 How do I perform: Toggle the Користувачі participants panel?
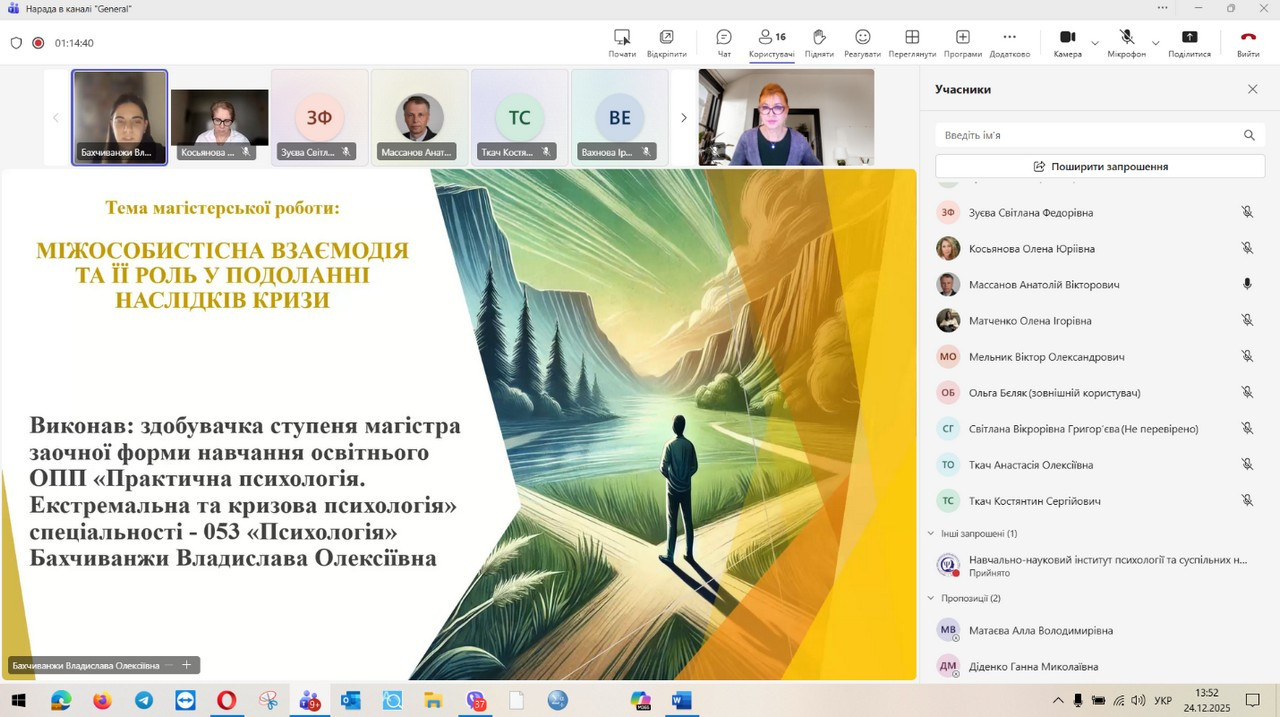point(771,43)
